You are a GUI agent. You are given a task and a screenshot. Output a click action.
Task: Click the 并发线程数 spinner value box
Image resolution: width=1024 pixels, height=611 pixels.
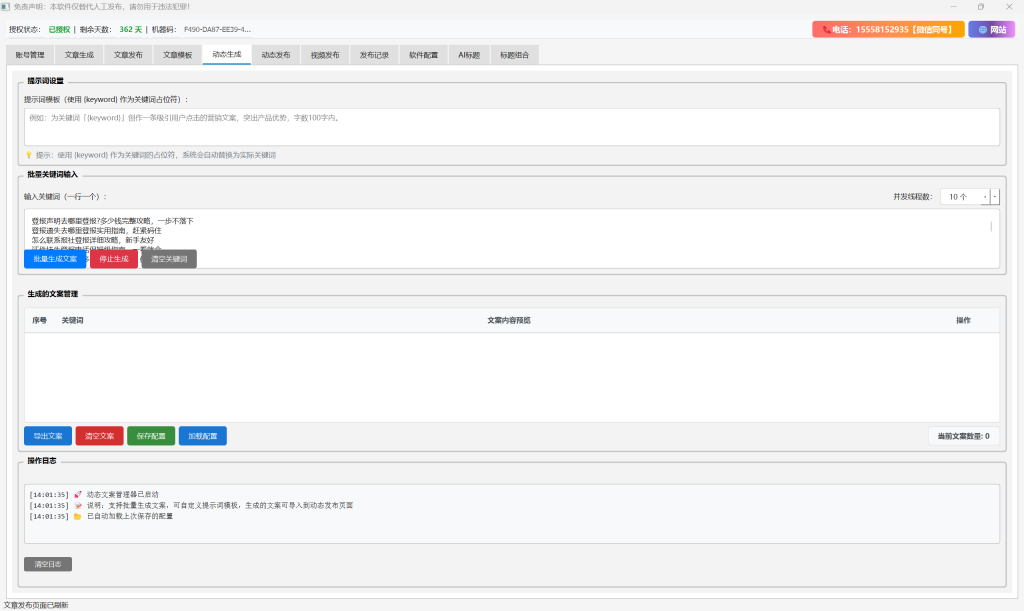[x=959, y=197]
